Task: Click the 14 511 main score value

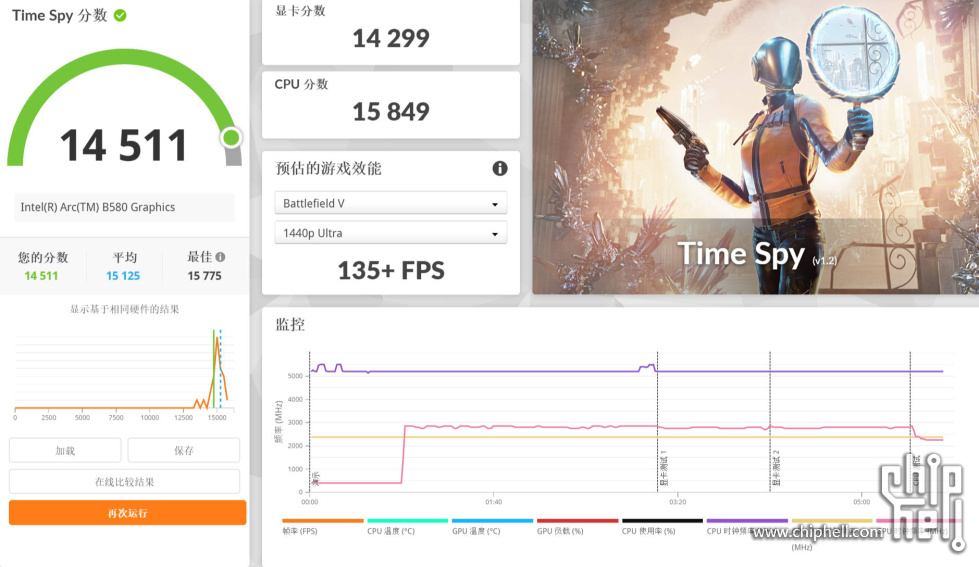Action: tap(124, 145)
